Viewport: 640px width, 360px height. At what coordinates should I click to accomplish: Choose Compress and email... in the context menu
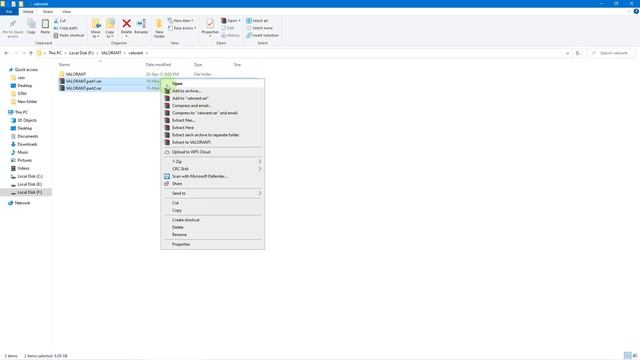click(212, 106)
